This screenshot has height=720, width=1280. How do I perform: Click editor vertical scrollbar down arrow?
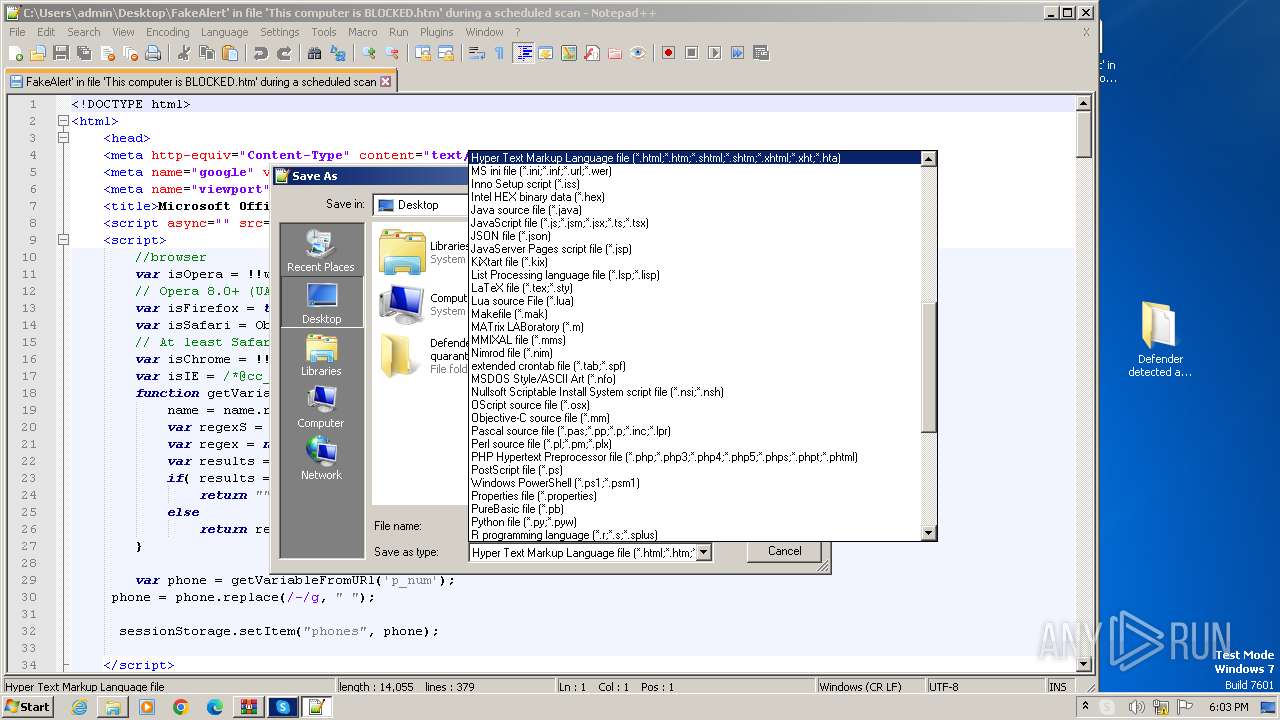click(1083, 663)
